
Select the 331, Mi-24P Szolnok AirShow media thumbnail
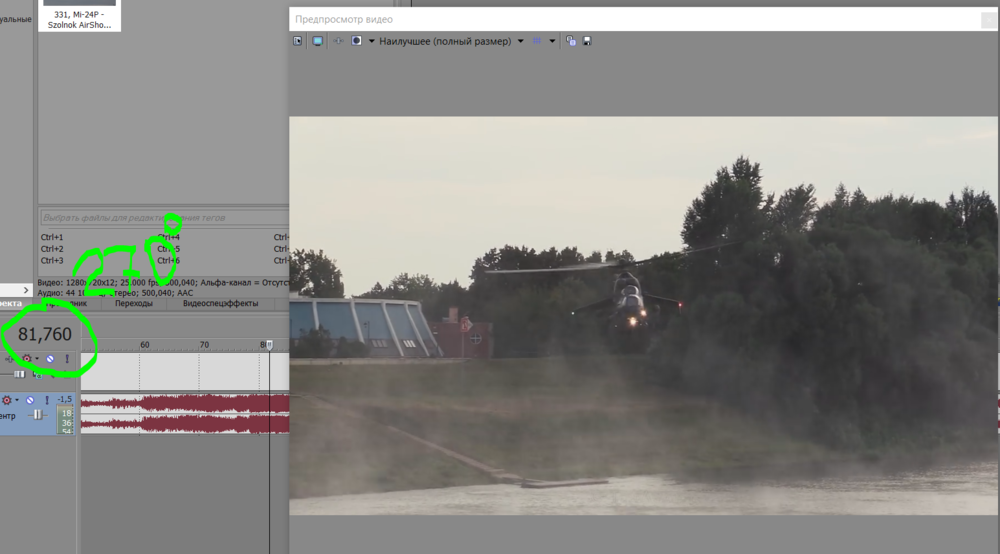pyautogui.click(x=79, y=15)
